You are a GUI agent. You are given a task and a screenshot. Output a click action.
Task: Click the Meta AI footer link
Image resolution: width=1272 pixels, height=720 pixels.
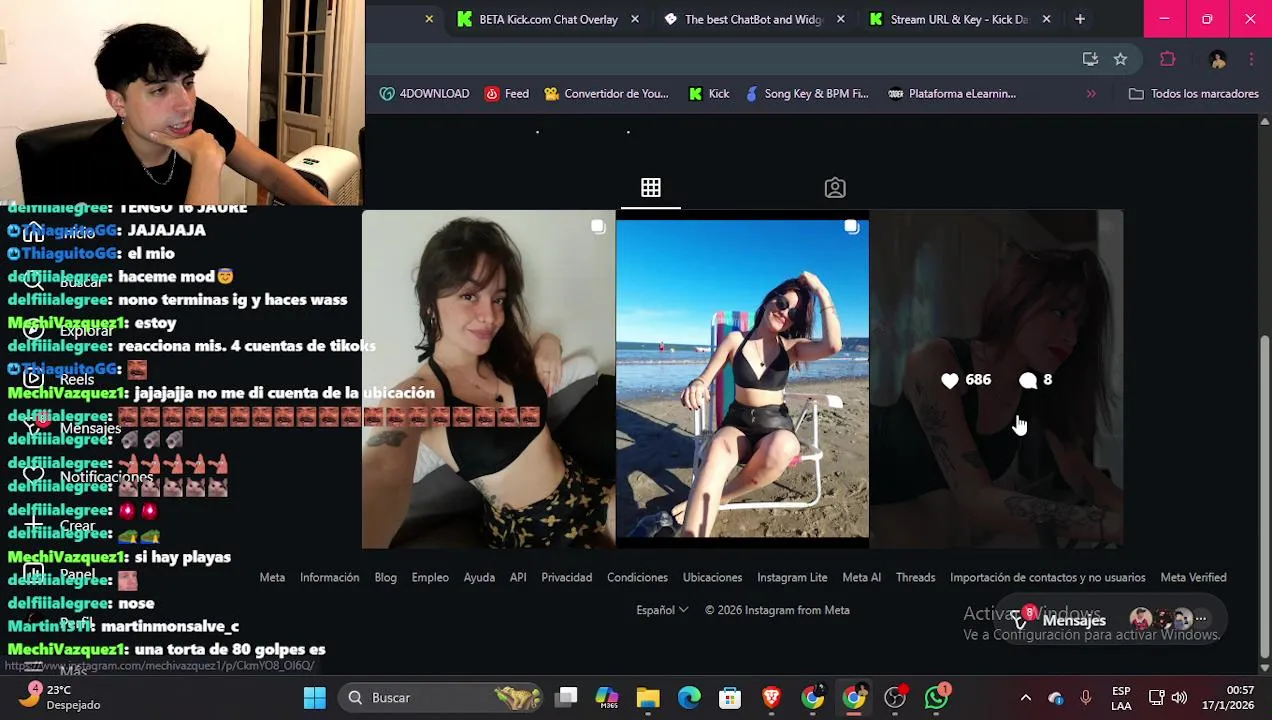pyautogui.click(x=861, y=578)
